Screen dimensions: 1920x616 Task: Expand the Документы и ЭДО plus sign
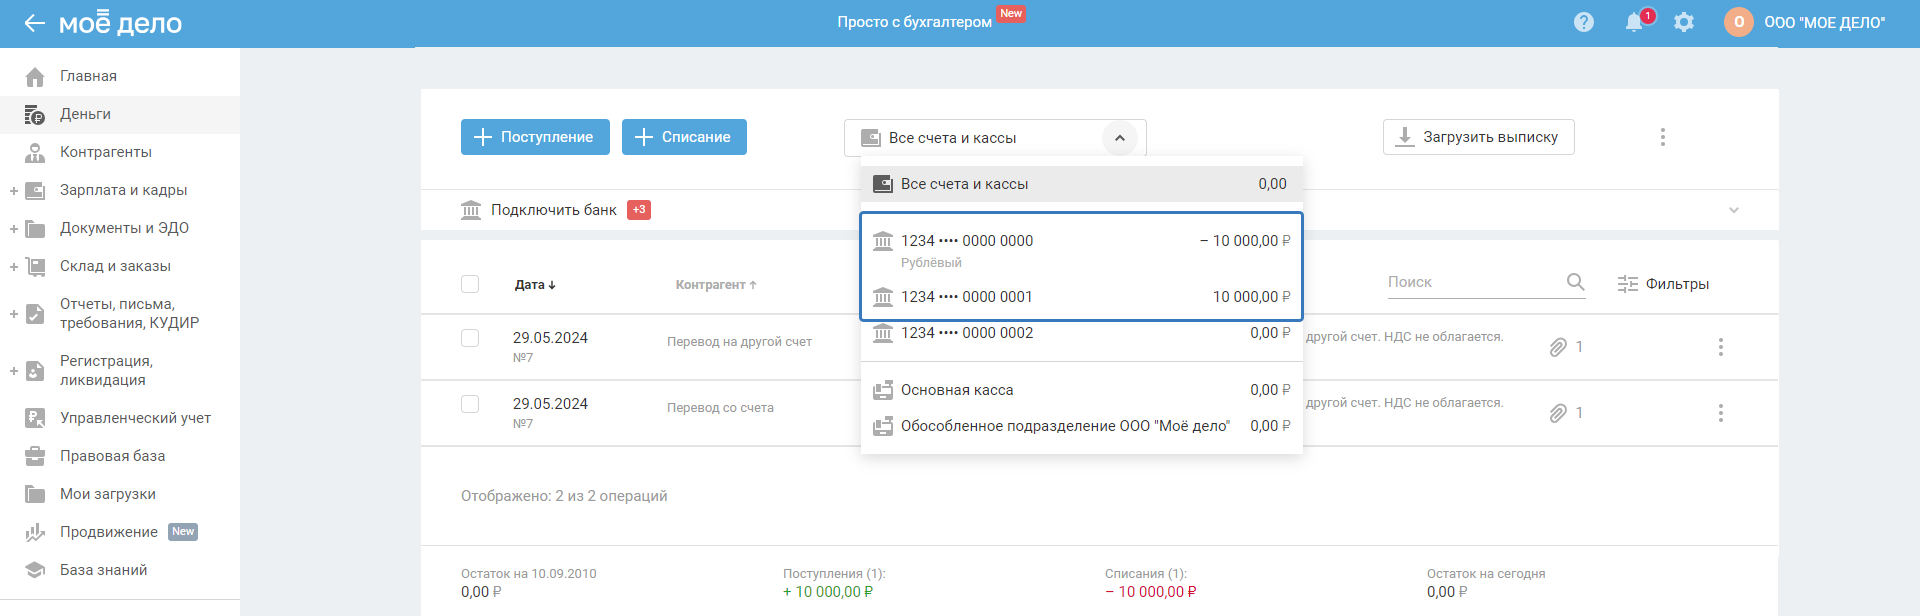tap(14, 228)
